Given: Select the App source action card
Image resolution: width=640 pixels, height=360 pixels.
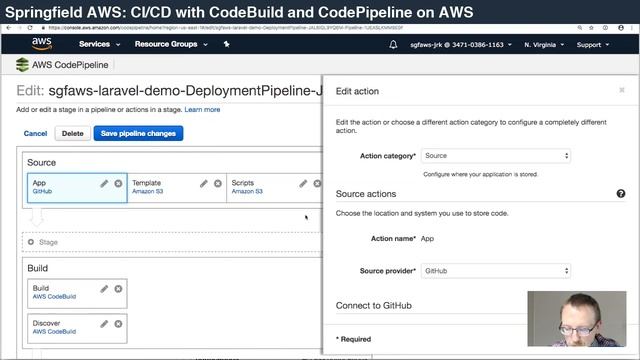Looking at the screenshot, I should click(x=77, y=188).
